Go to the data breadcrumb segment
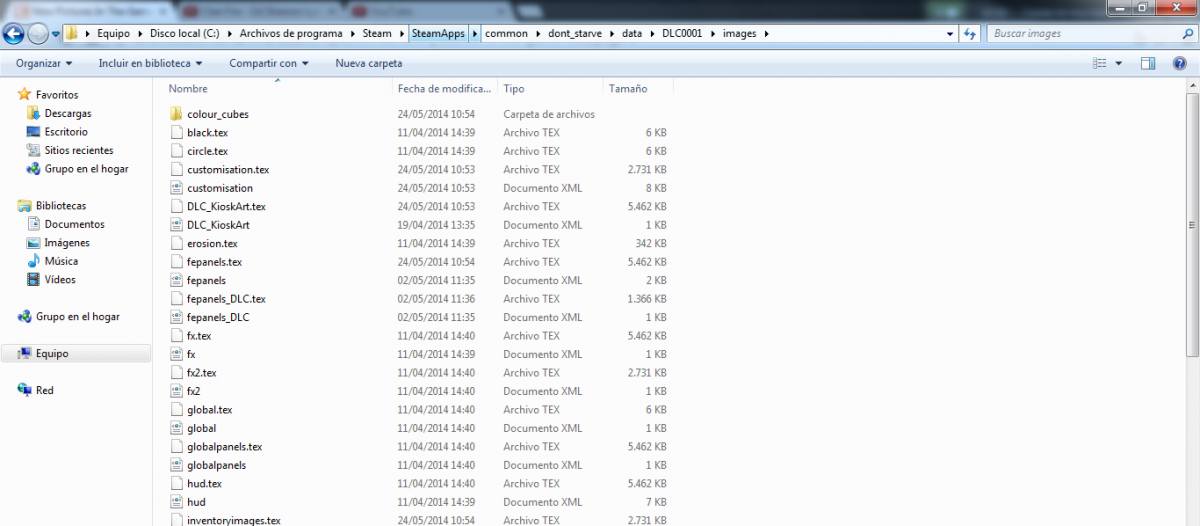 (x=631, y=33)
